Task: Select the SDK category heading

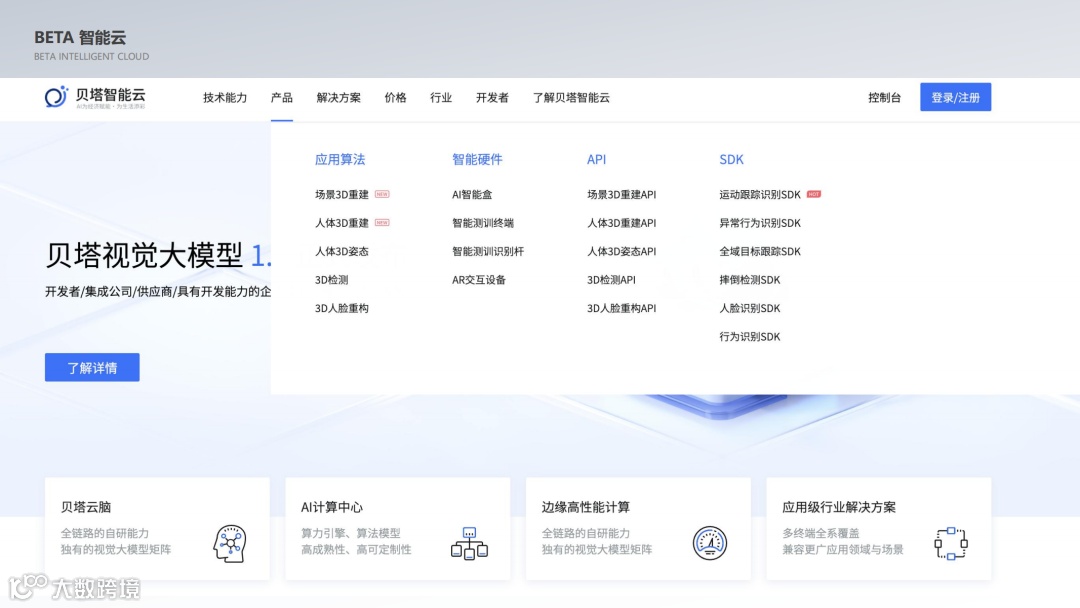Action: pos(731,160)
